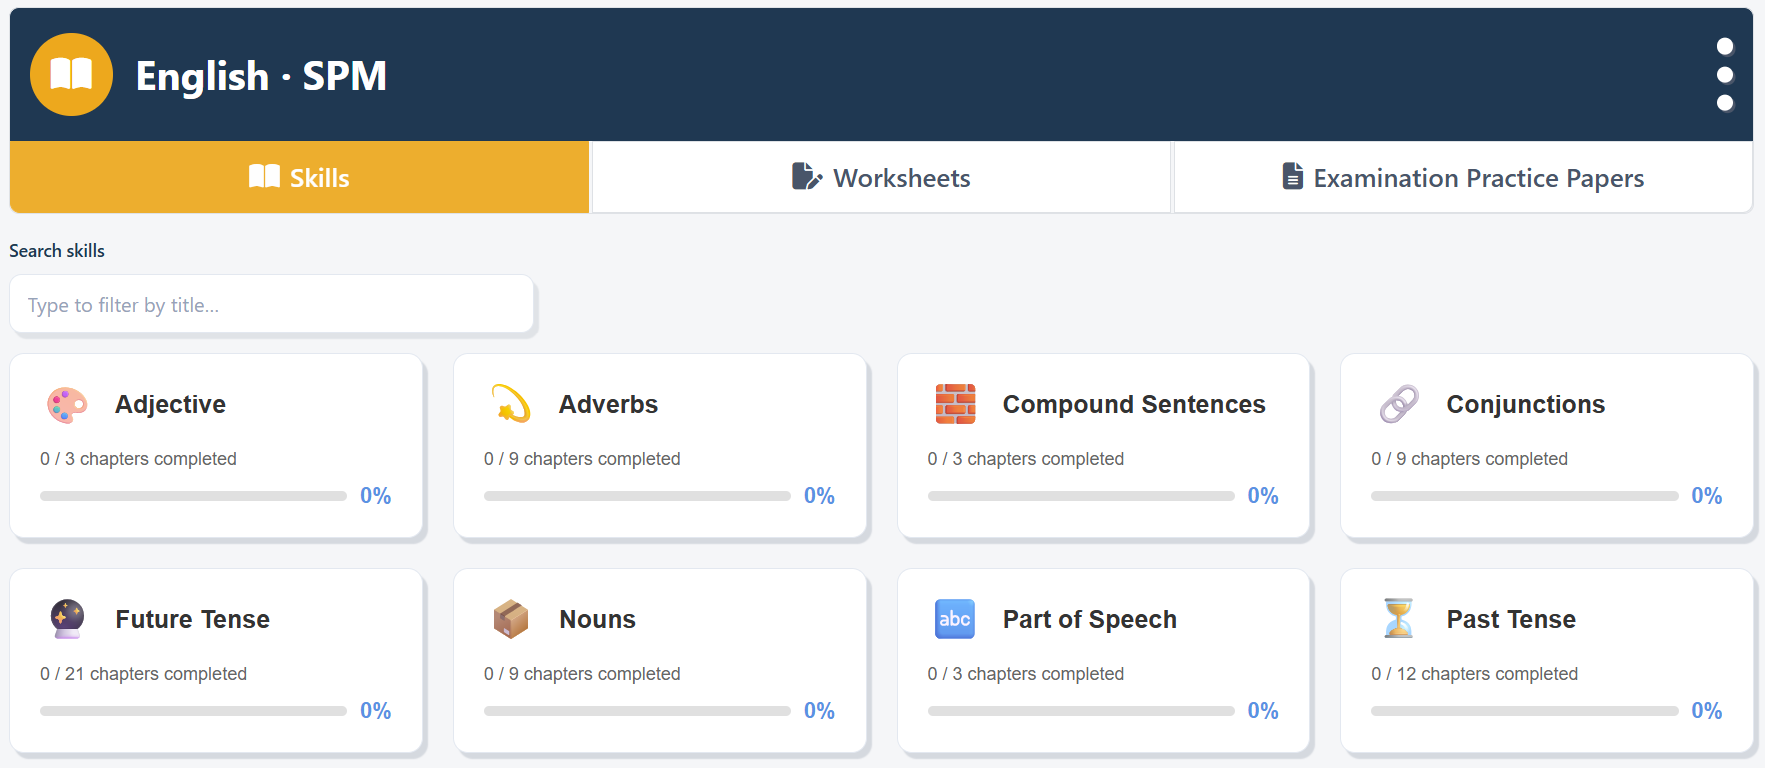
Task: Click the Conjunctions chain link icon
Action: click(x=1399, y=404)
